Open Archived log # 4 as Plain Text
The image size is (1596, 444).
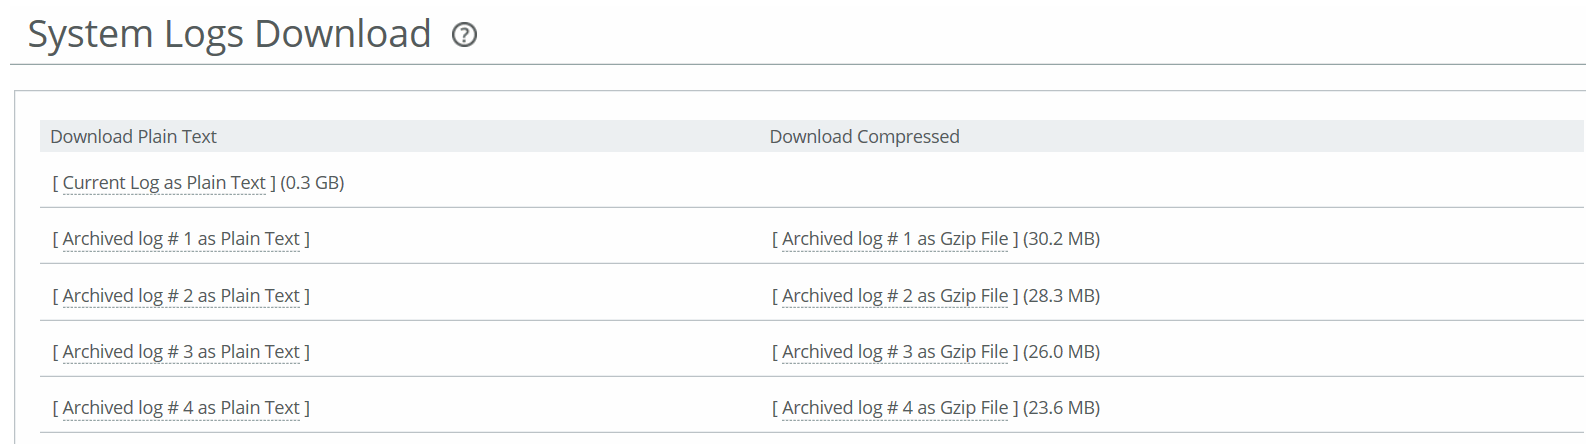pyautogui.click(x=181, y=408)
